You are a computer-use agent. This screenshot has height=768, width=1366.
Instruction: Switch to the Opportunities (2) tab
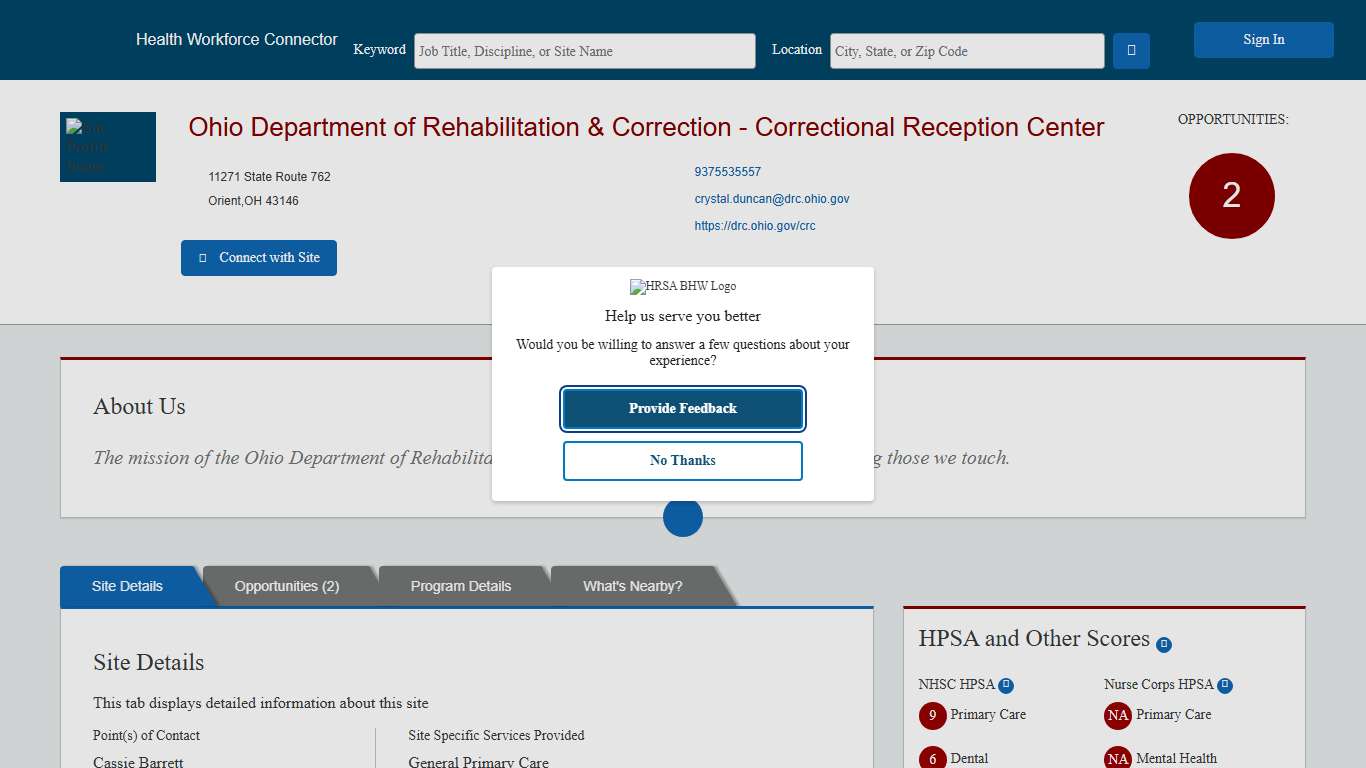pos(286,586)
